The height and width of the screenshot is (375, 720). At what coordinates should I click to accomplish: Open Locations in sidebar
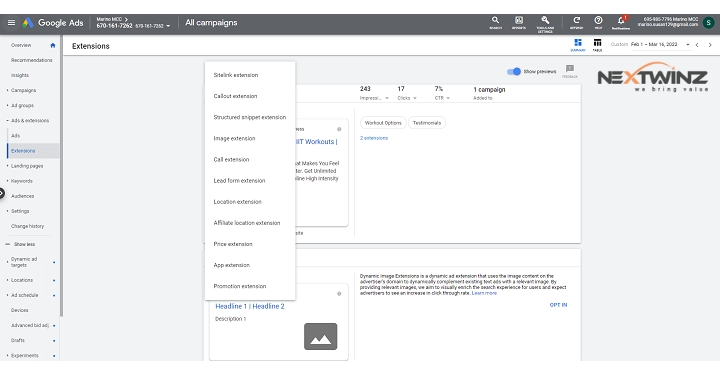22,280
